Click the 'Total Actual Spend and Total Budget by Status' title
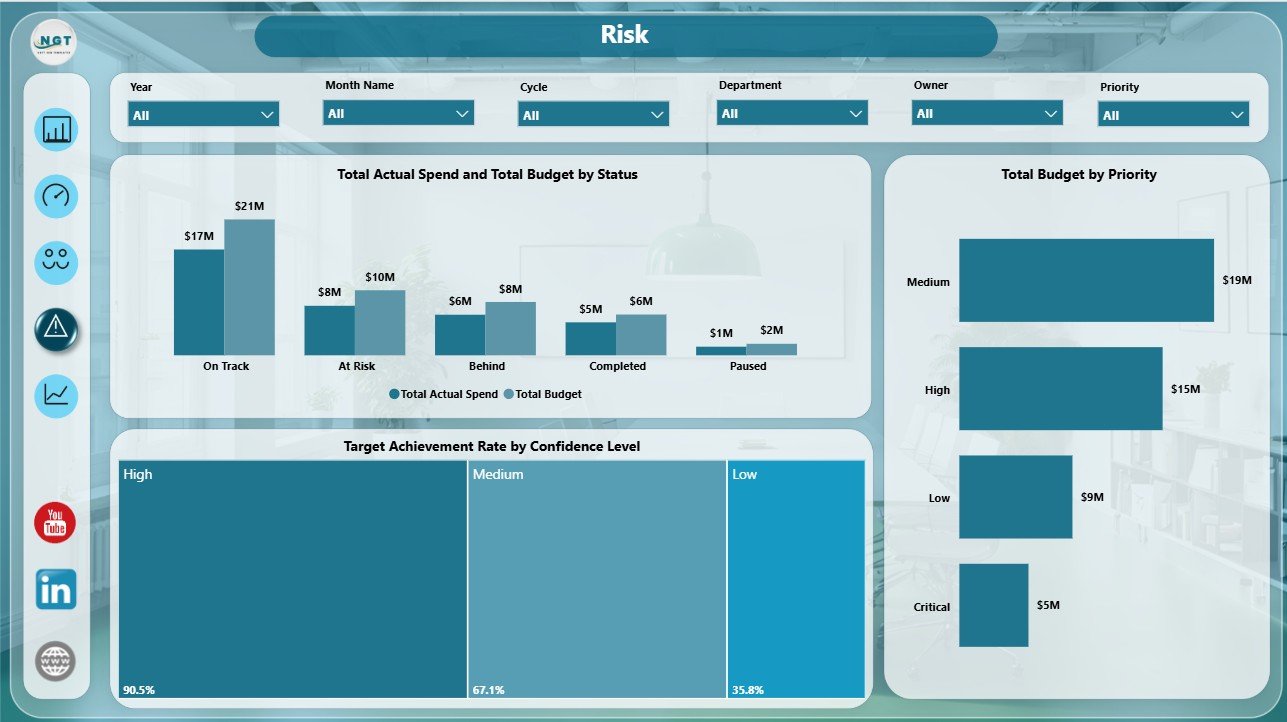 click(488, 174)
